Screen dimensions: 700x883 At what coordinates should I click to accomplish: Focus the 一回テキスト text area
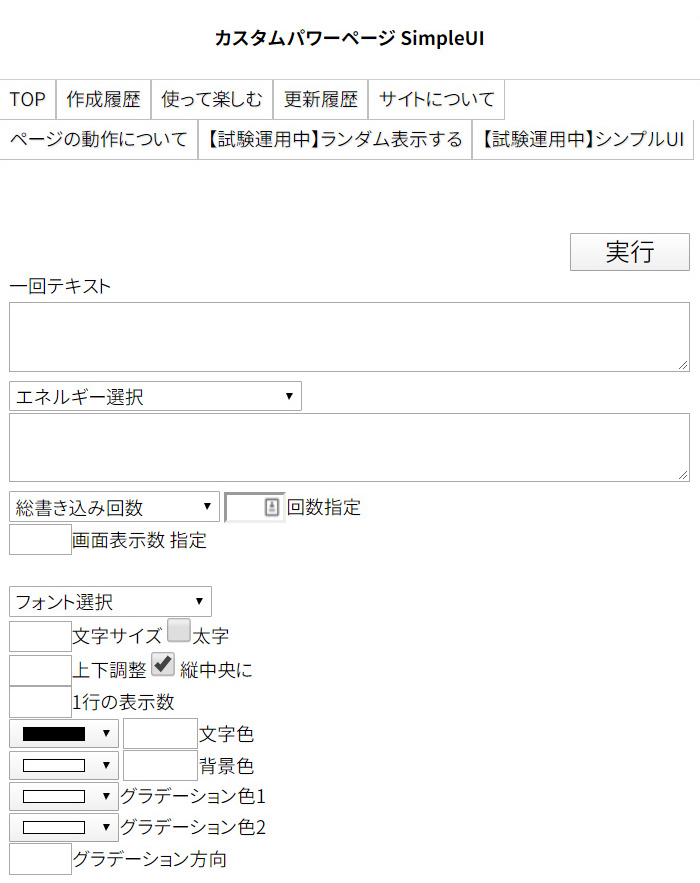click(349, 337)
